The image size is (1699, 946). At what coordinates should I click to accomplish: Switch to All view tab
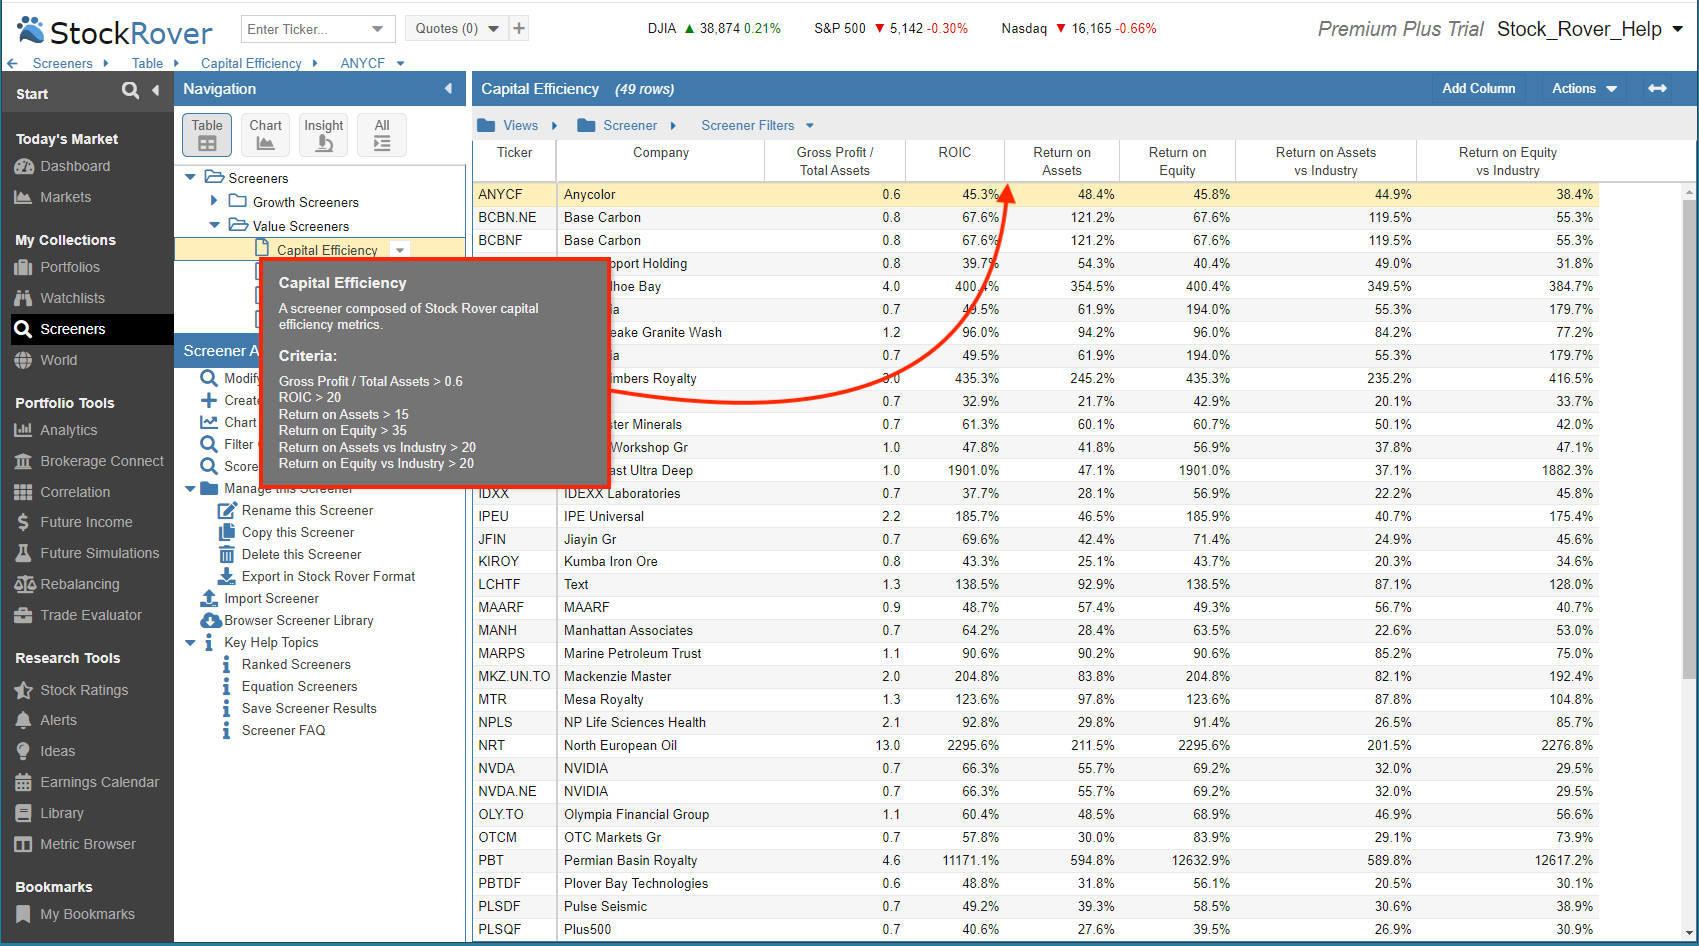(x=382, y=135)
